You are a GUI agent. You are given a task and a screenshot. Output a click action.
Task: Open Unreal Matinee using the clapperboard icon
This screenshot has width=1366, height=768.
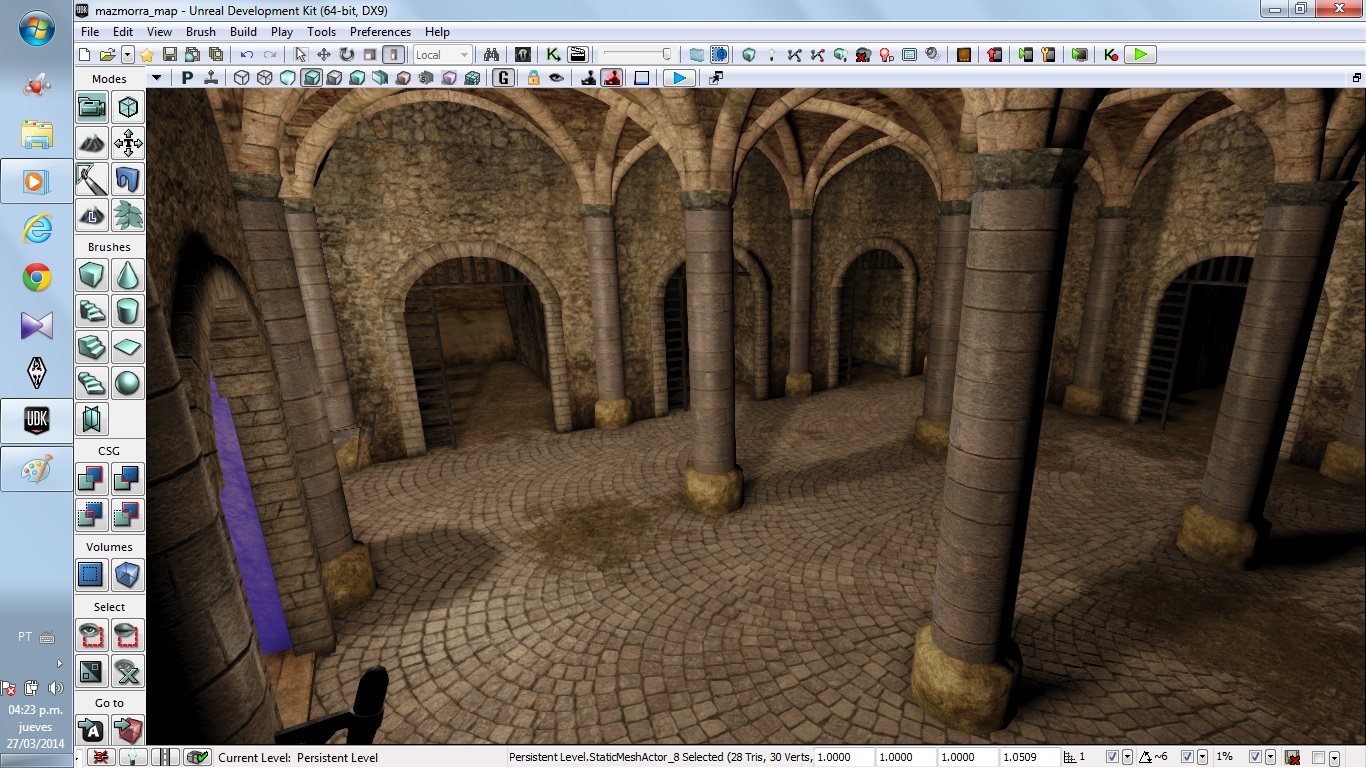click(577, 55)
